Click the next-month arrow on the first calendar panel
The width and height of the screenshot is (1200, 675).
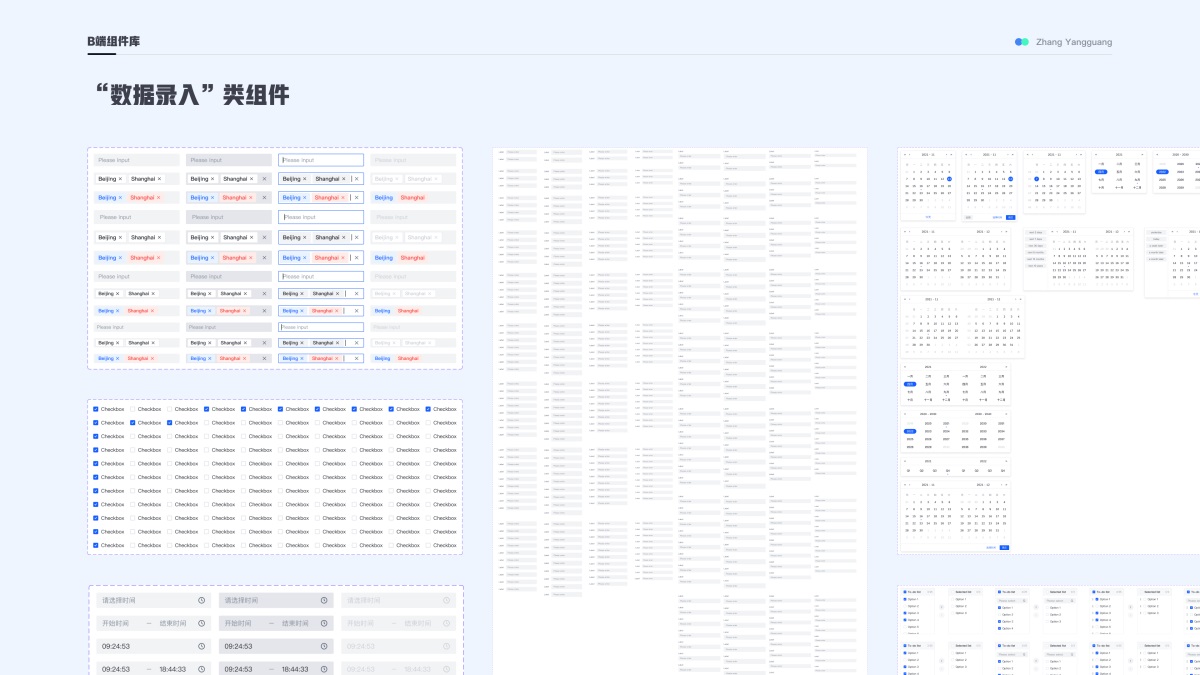coord(947,155)
